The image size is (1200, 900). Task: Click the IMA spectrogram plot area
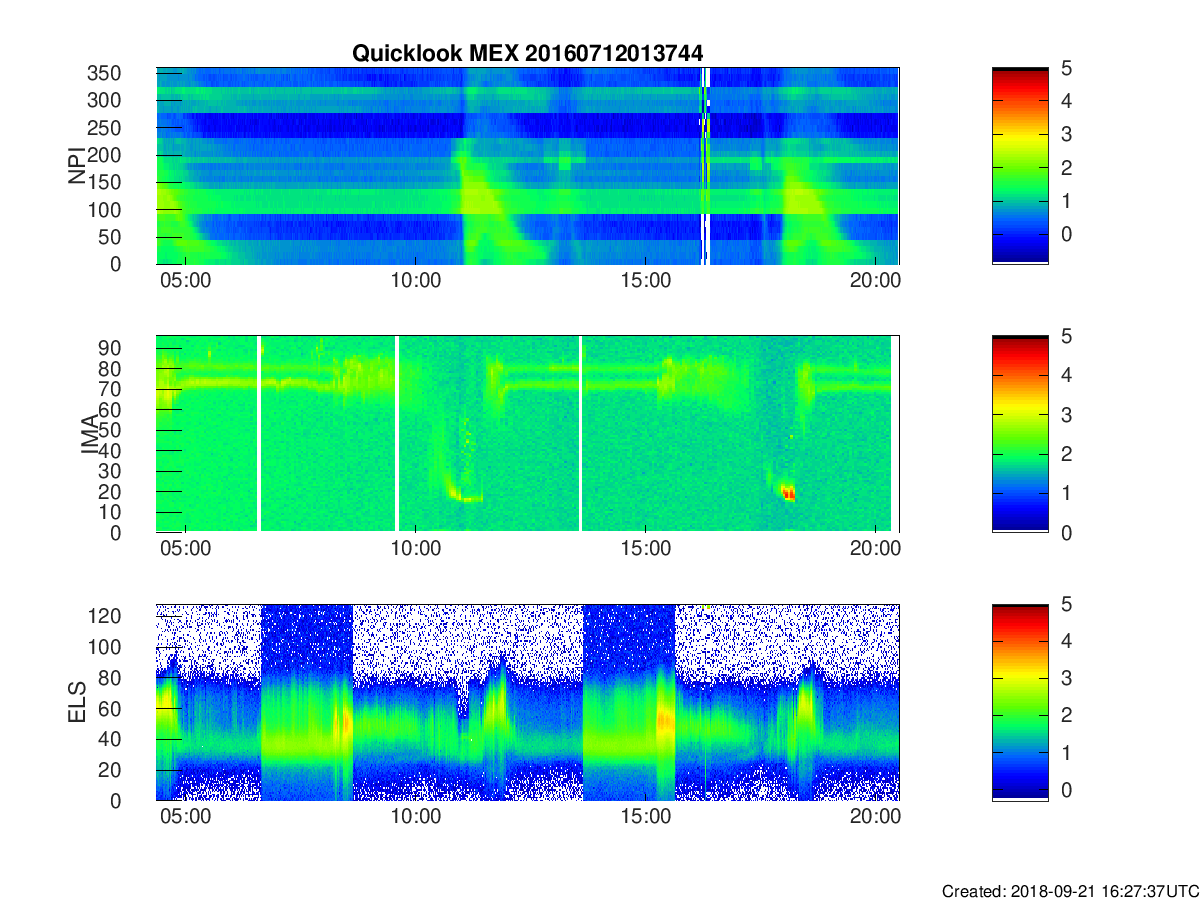point(527,434)
